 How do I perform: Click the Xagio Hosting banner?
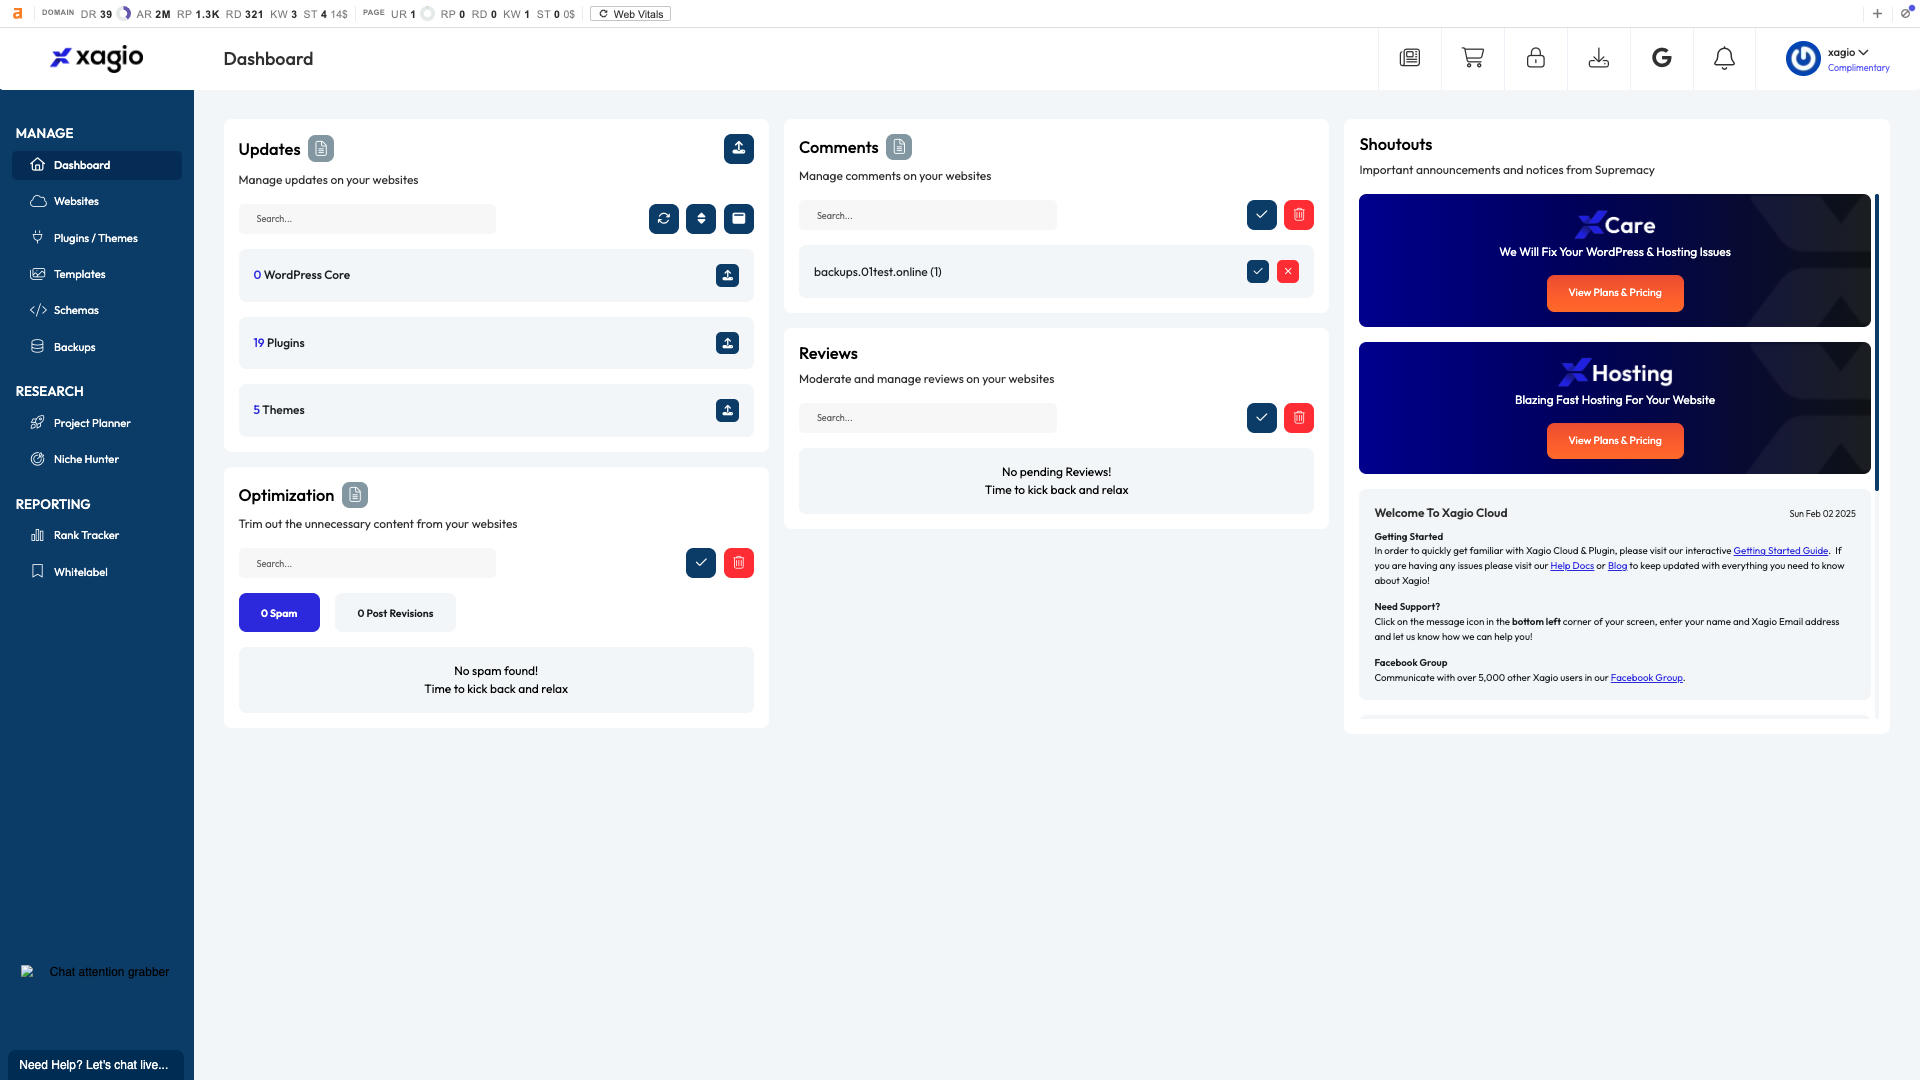point(1614,408)
